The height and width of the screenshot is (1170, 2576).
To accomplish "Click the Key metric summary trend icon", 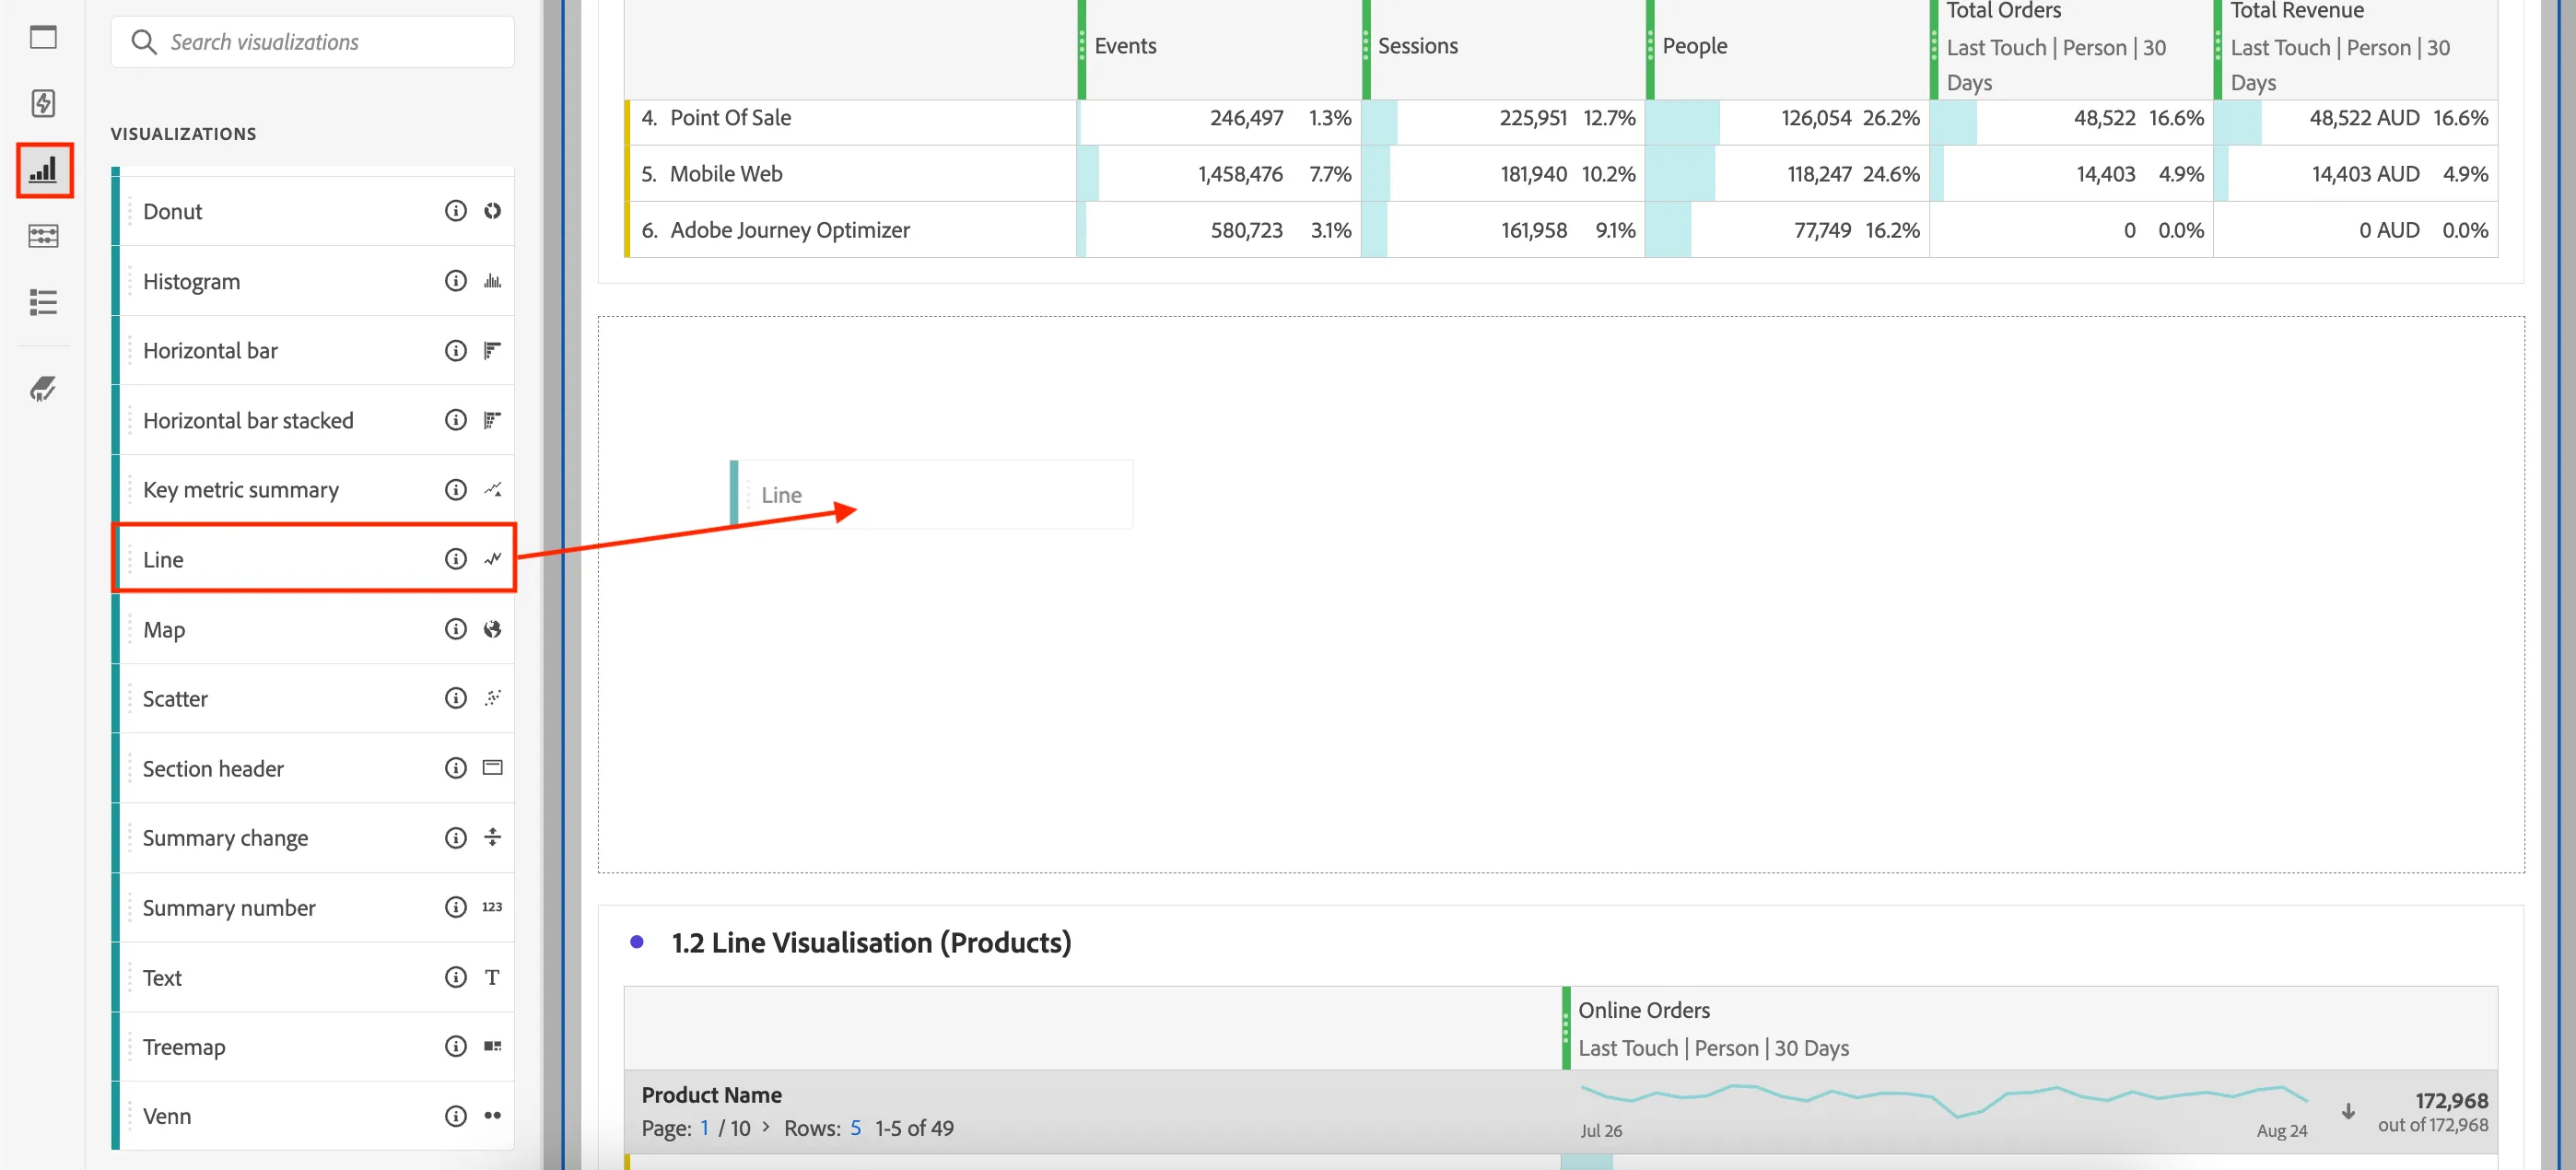I will click(x=492, y=489).
